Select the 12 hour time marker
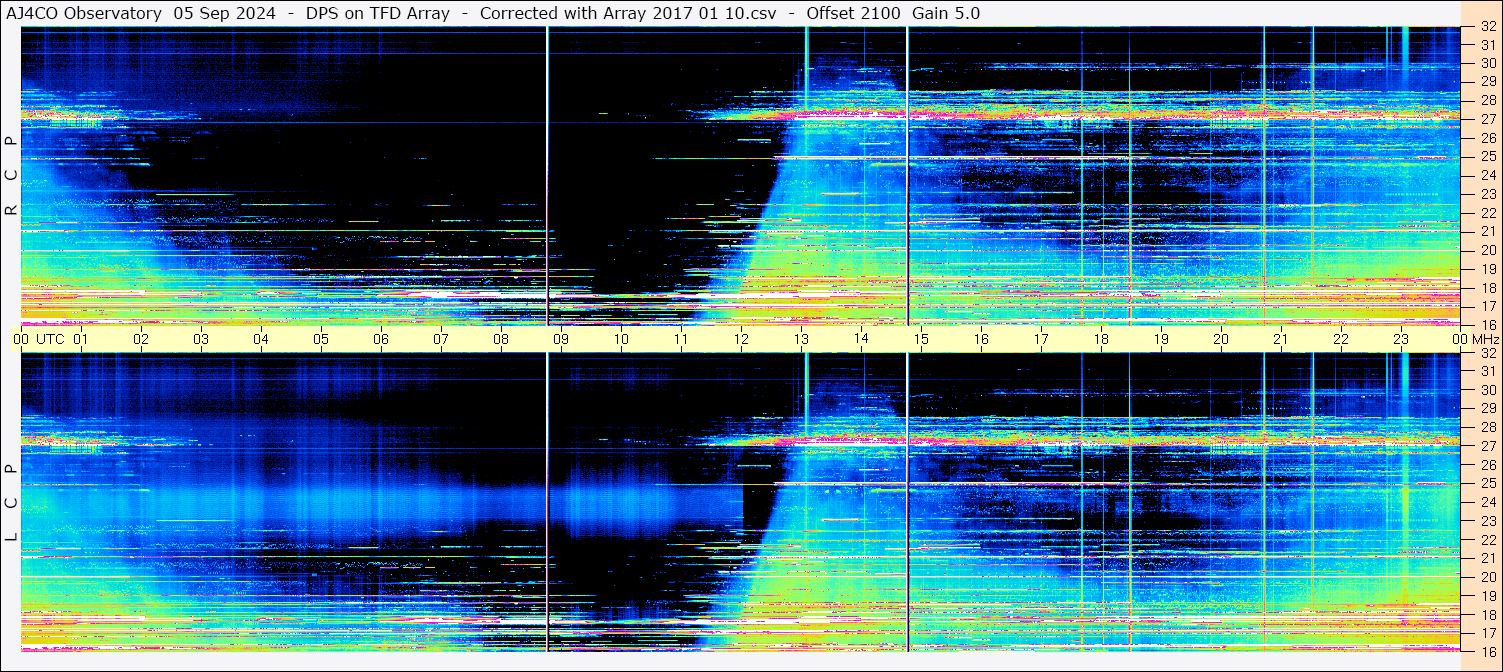 click(x=741, y=339)
